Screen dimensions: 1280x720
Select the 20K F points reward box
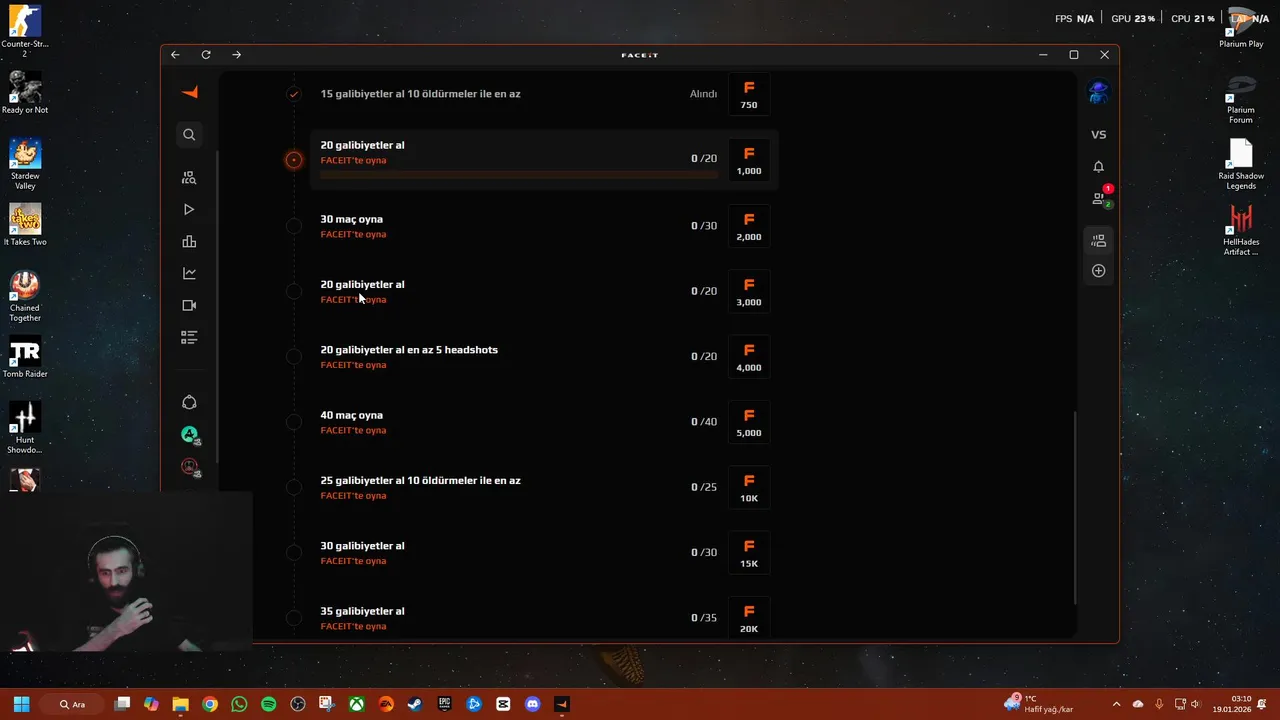pyautogui.click(x=749, y=619)
